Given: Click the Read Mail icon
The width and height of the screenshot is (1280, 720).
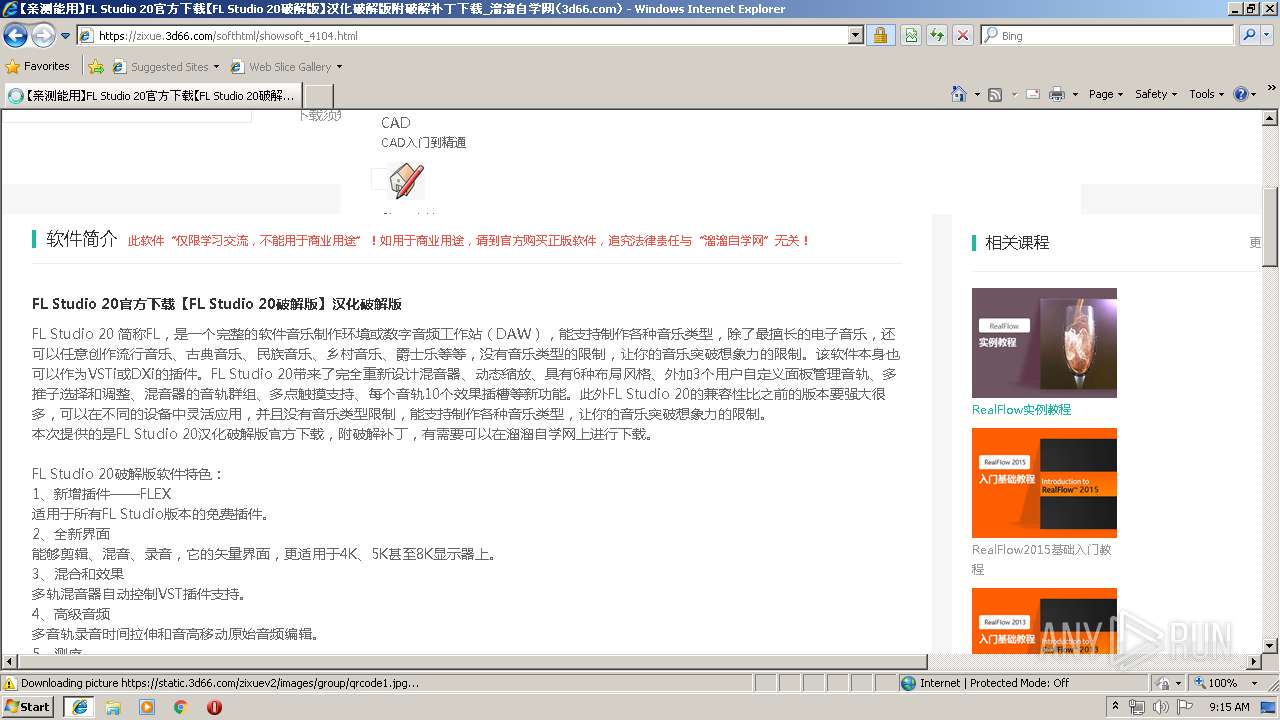Looking at the screenshot, I should click(x=1032, y=94).
